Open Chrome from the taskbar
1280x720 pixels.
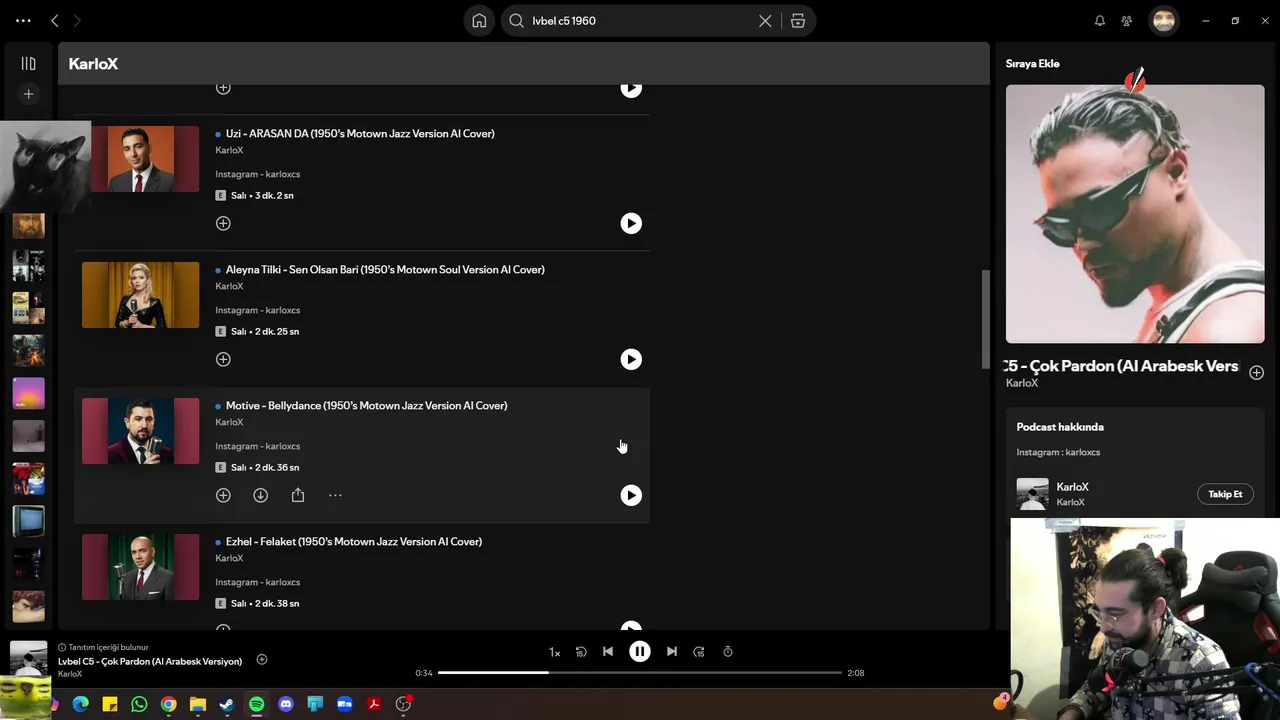[x=168, y=704]
